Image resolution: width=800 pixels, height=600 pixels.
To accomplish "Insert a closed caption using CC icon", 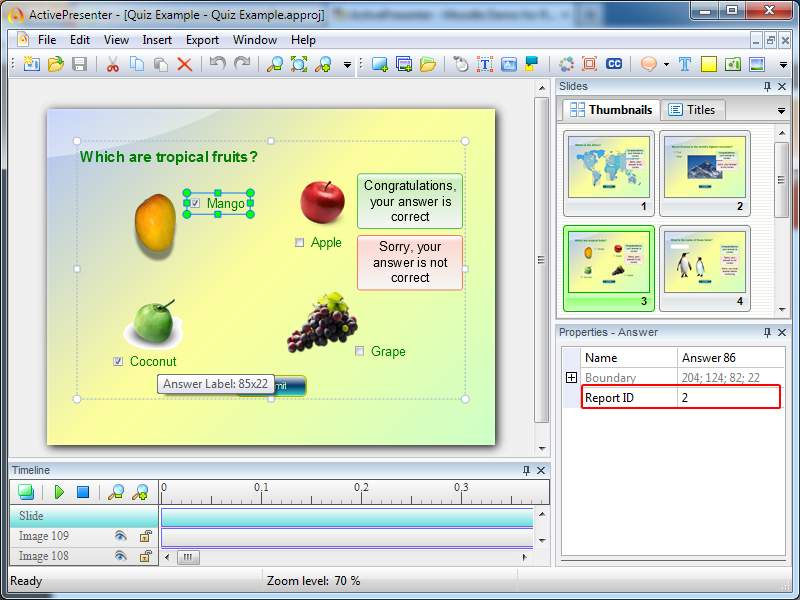I will [x=614, y=64].
